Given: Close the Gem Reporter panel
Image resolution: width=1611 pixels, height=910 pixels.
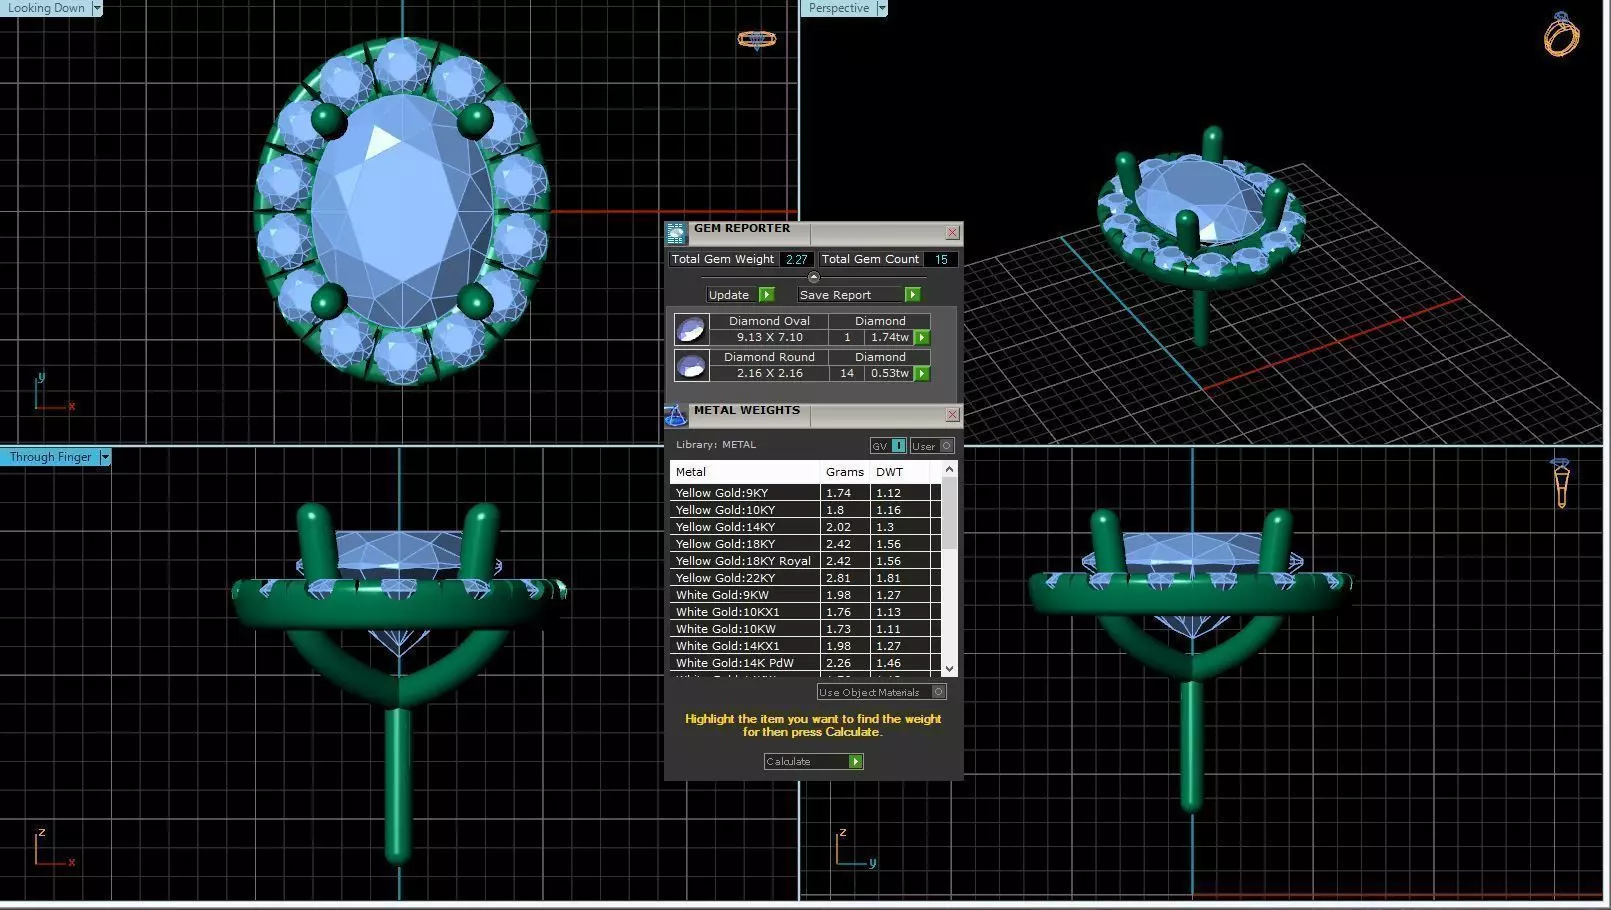Looking at the screenshot, I should pos(952,232).
